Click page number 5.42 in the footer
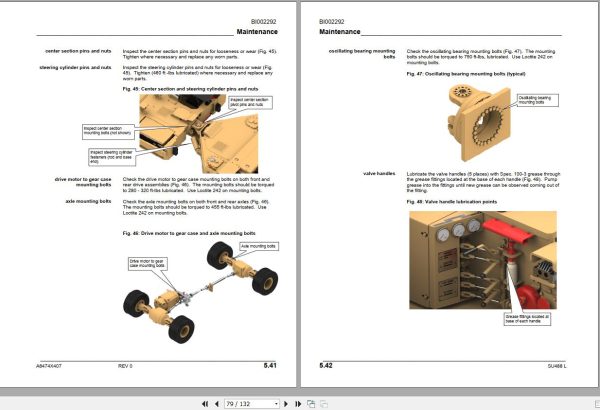This screenshot has height=410, width=600. coord(326,366)
